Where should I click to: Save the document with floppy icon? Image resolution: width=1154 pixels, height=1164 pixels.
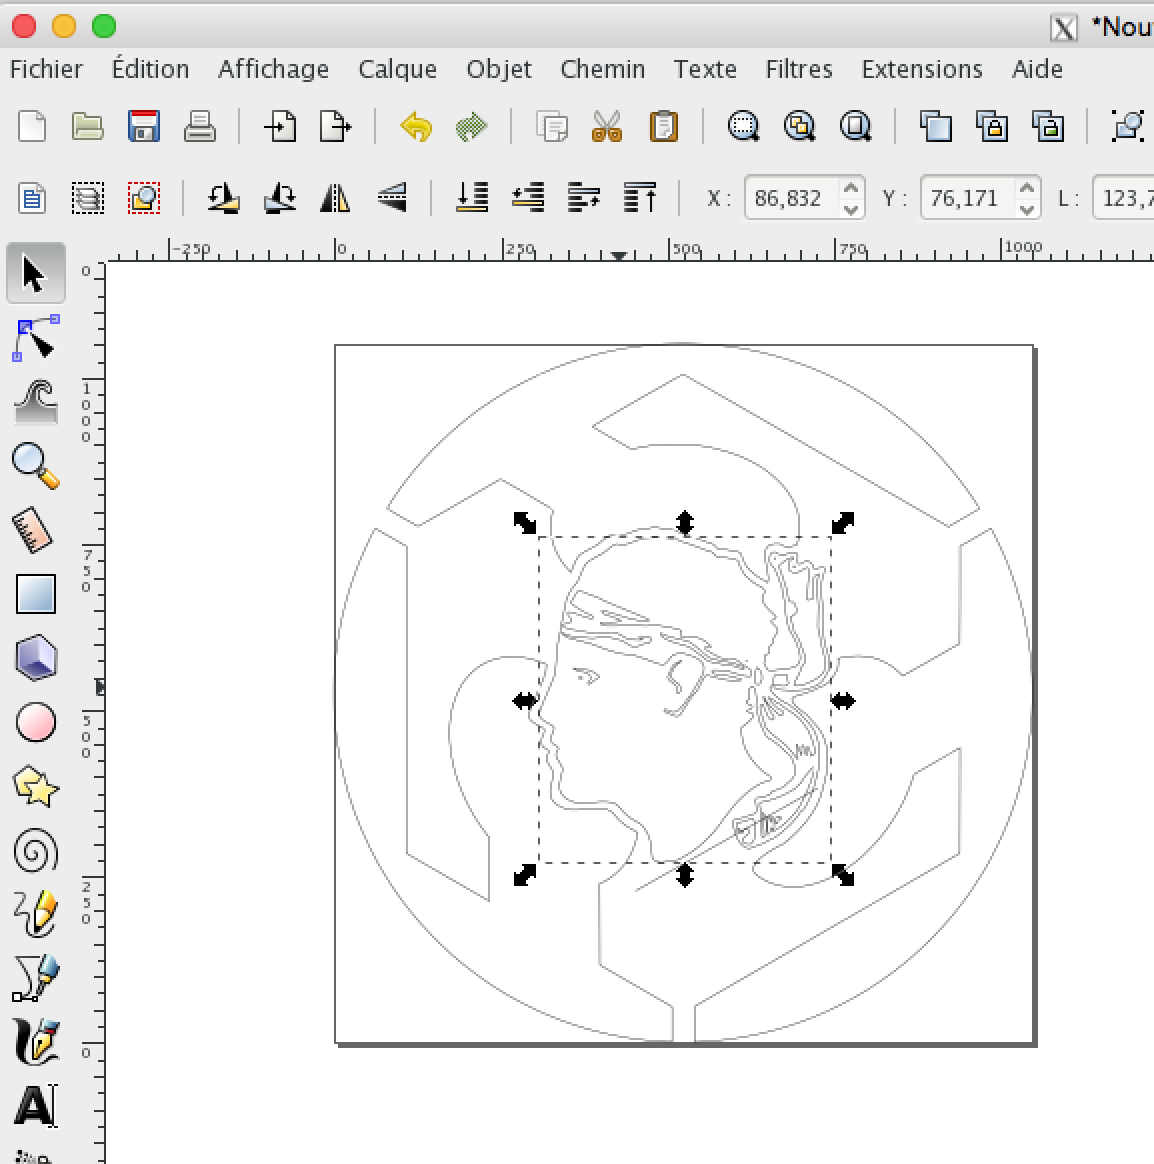point(144,126)
